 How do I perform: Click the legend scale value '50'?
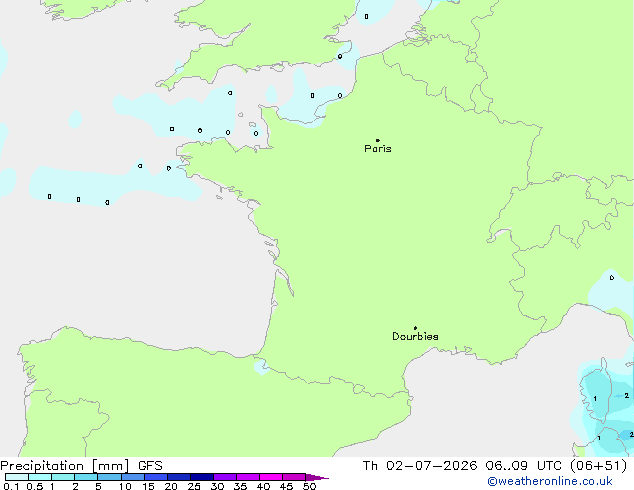tap(309, 486)
